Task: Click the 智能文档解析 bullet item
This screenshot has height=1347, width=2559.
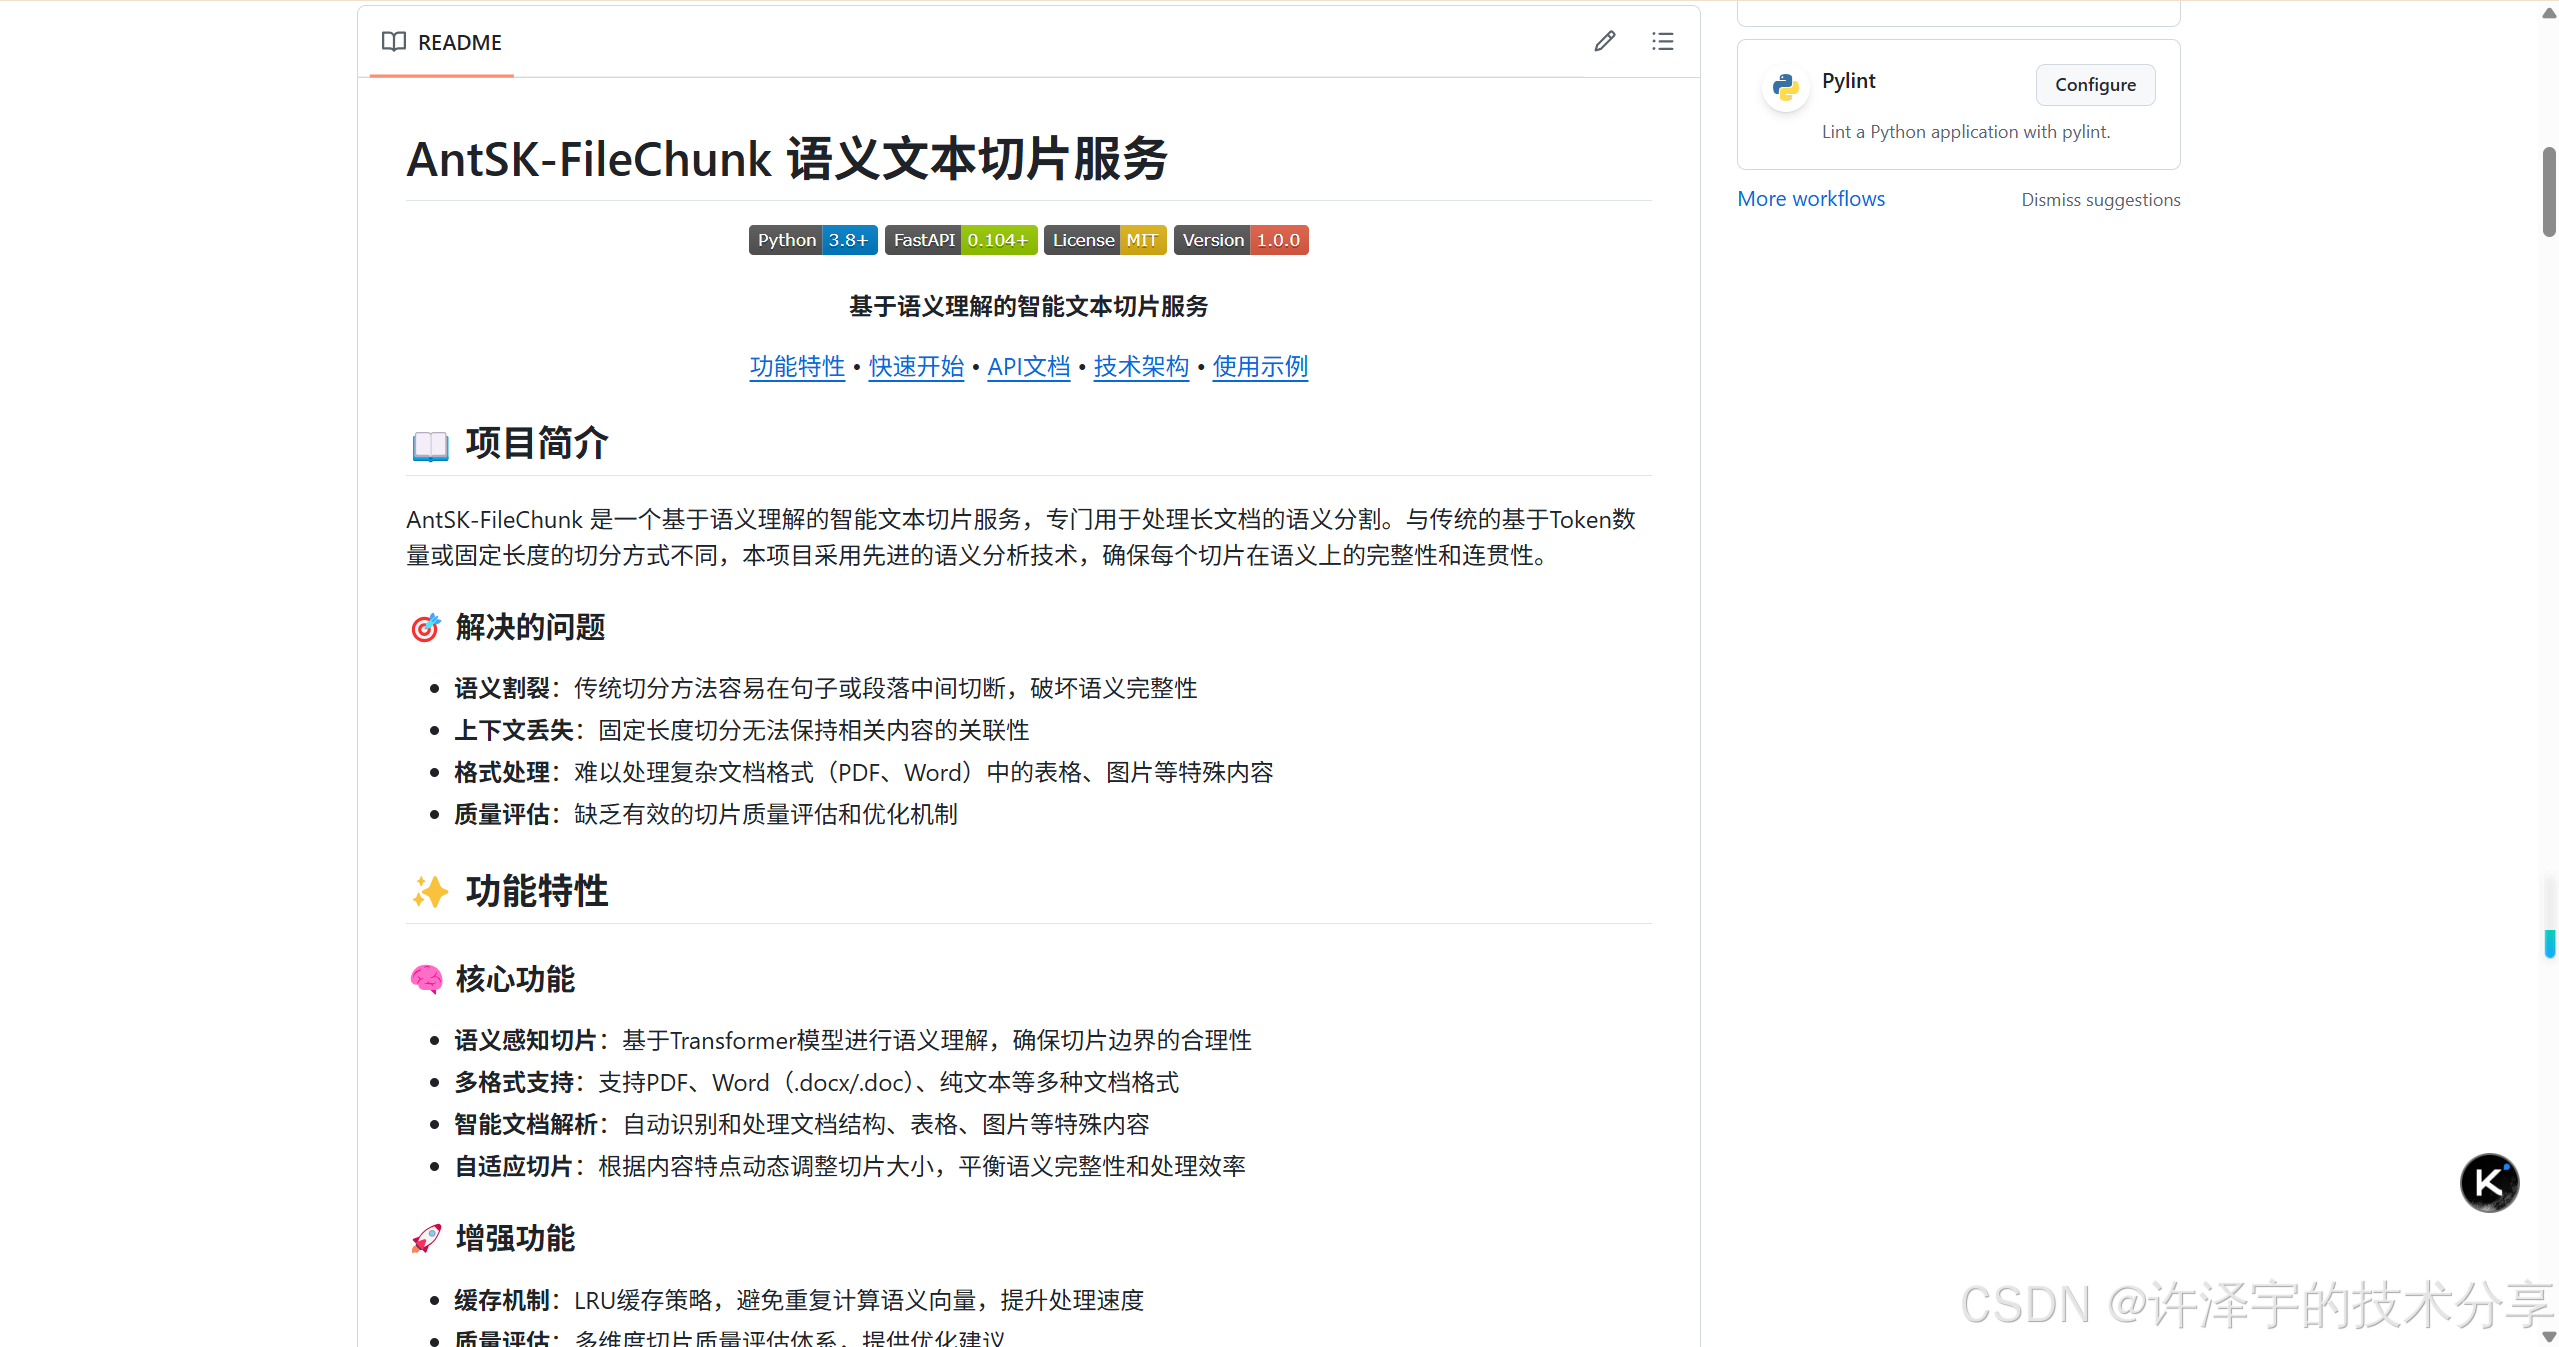Action: (802, 1124)
